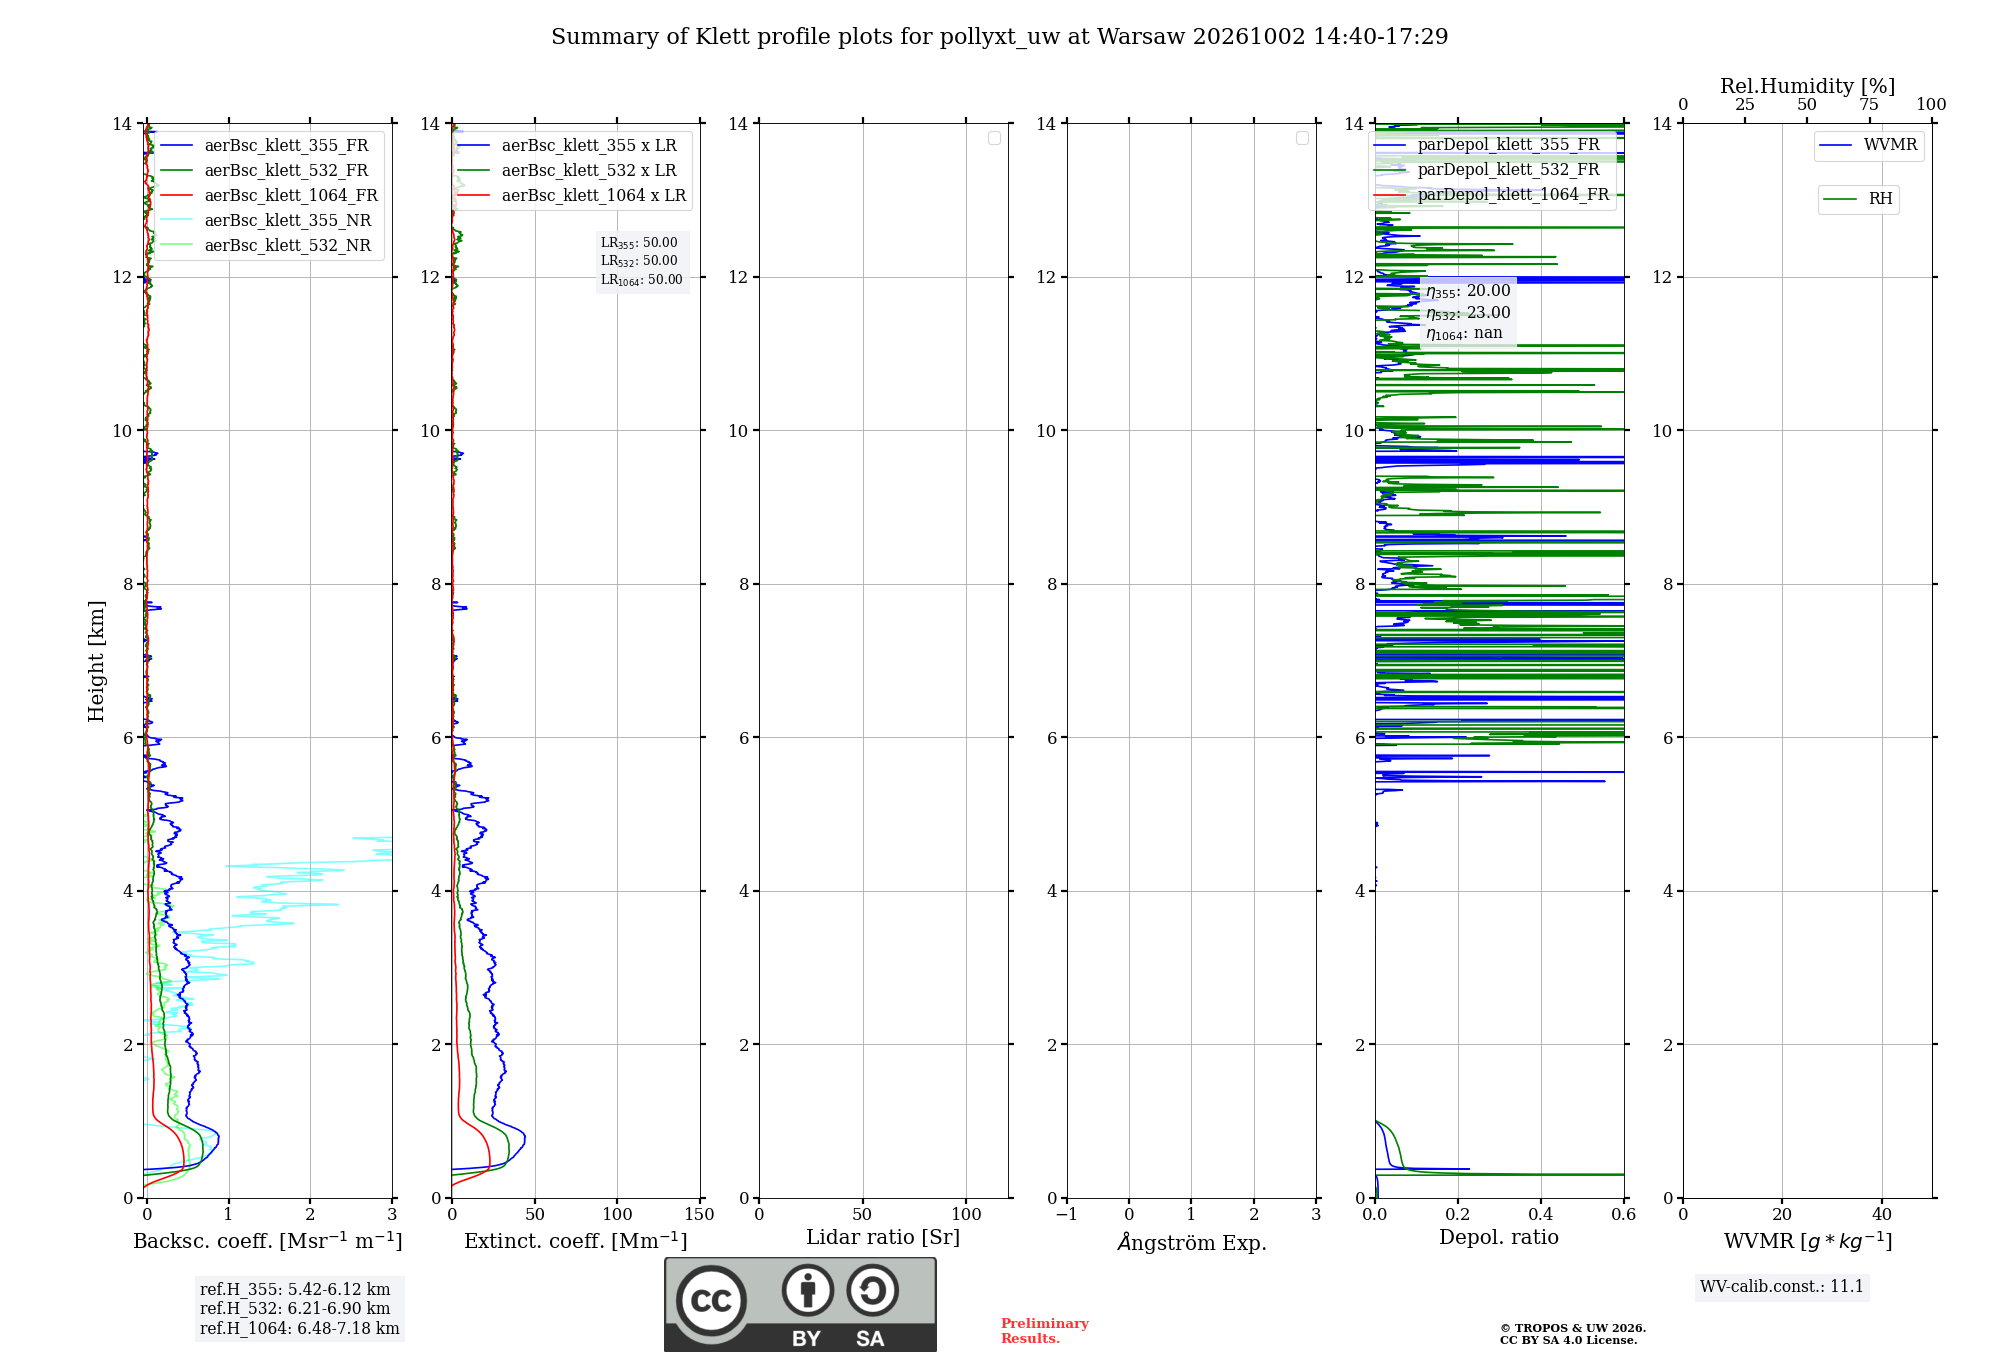The width and height of the screenshot is (2000, 1360).
Task: Click the parDepol_klett_355_FR legend entry
Action: point(1487,144)
